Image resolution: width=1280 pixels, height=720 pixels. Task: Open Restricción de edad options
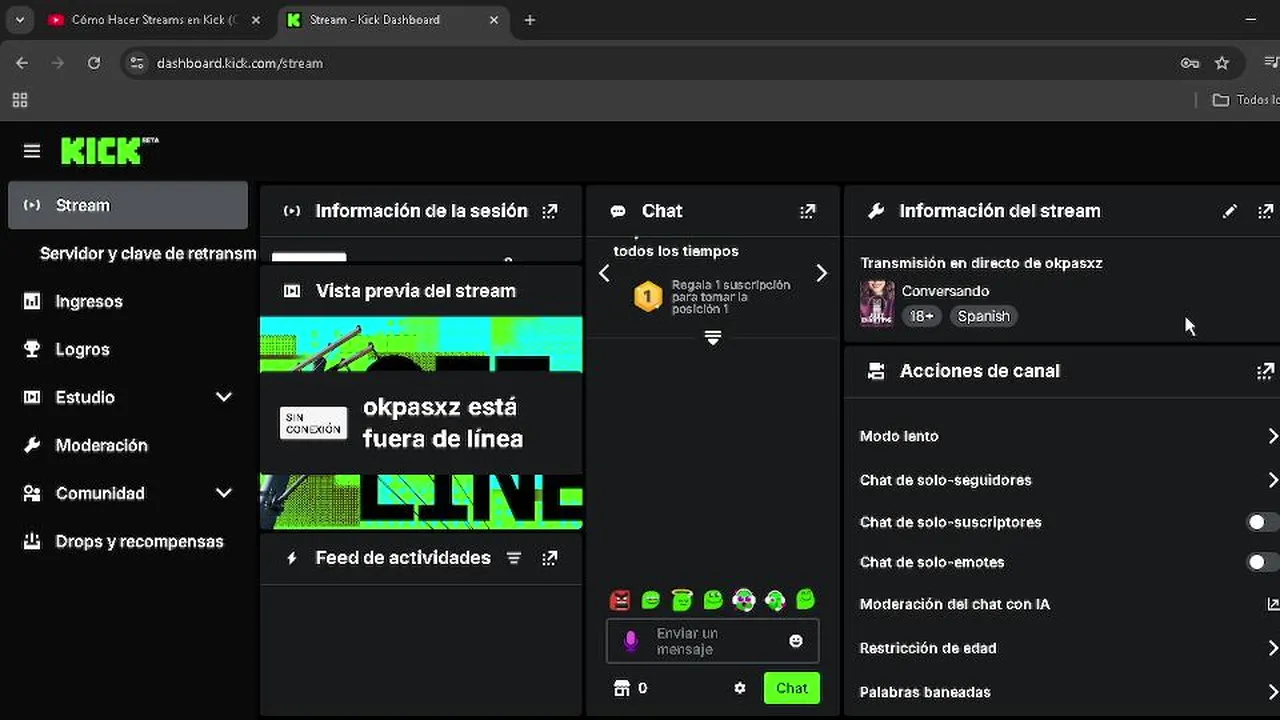[x=1067, y=648]
